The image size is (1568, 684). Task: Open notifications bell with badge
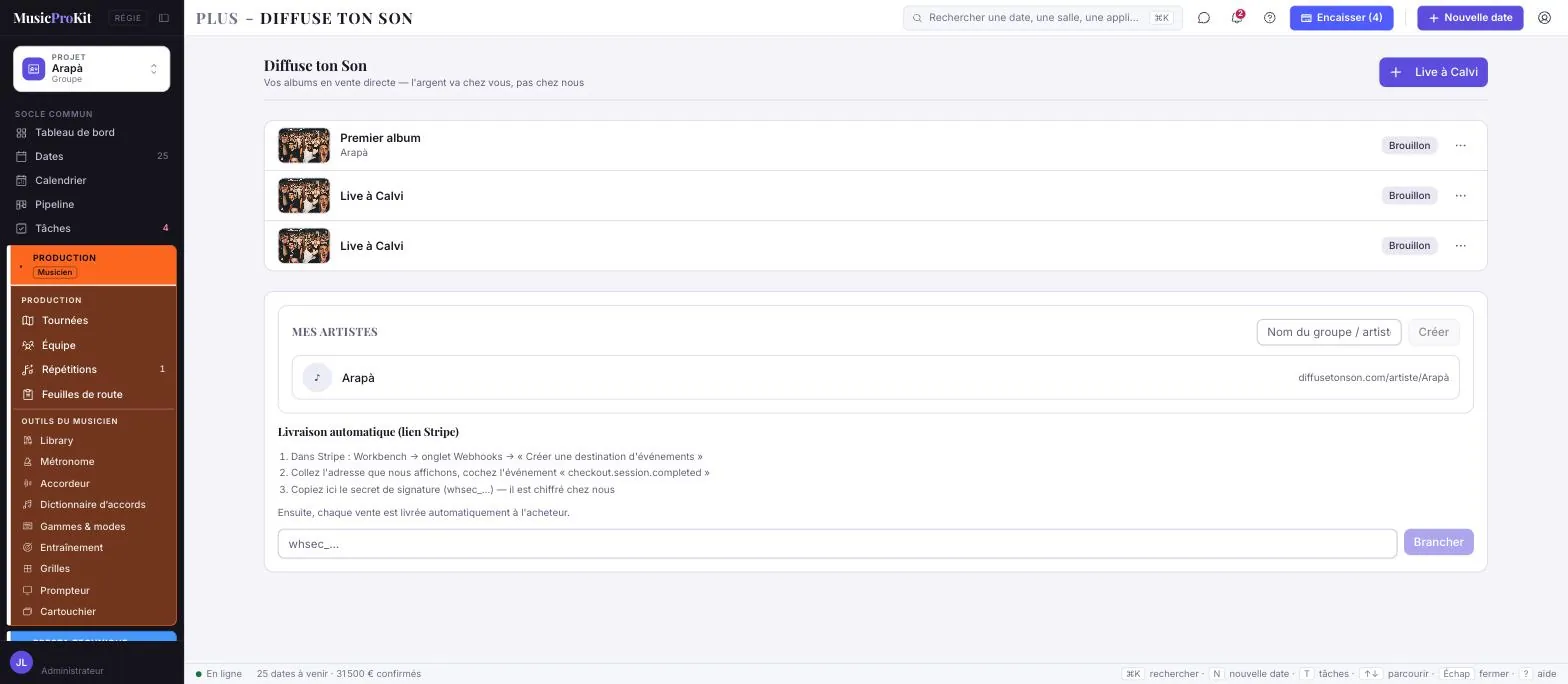(x=1237, y=18)
